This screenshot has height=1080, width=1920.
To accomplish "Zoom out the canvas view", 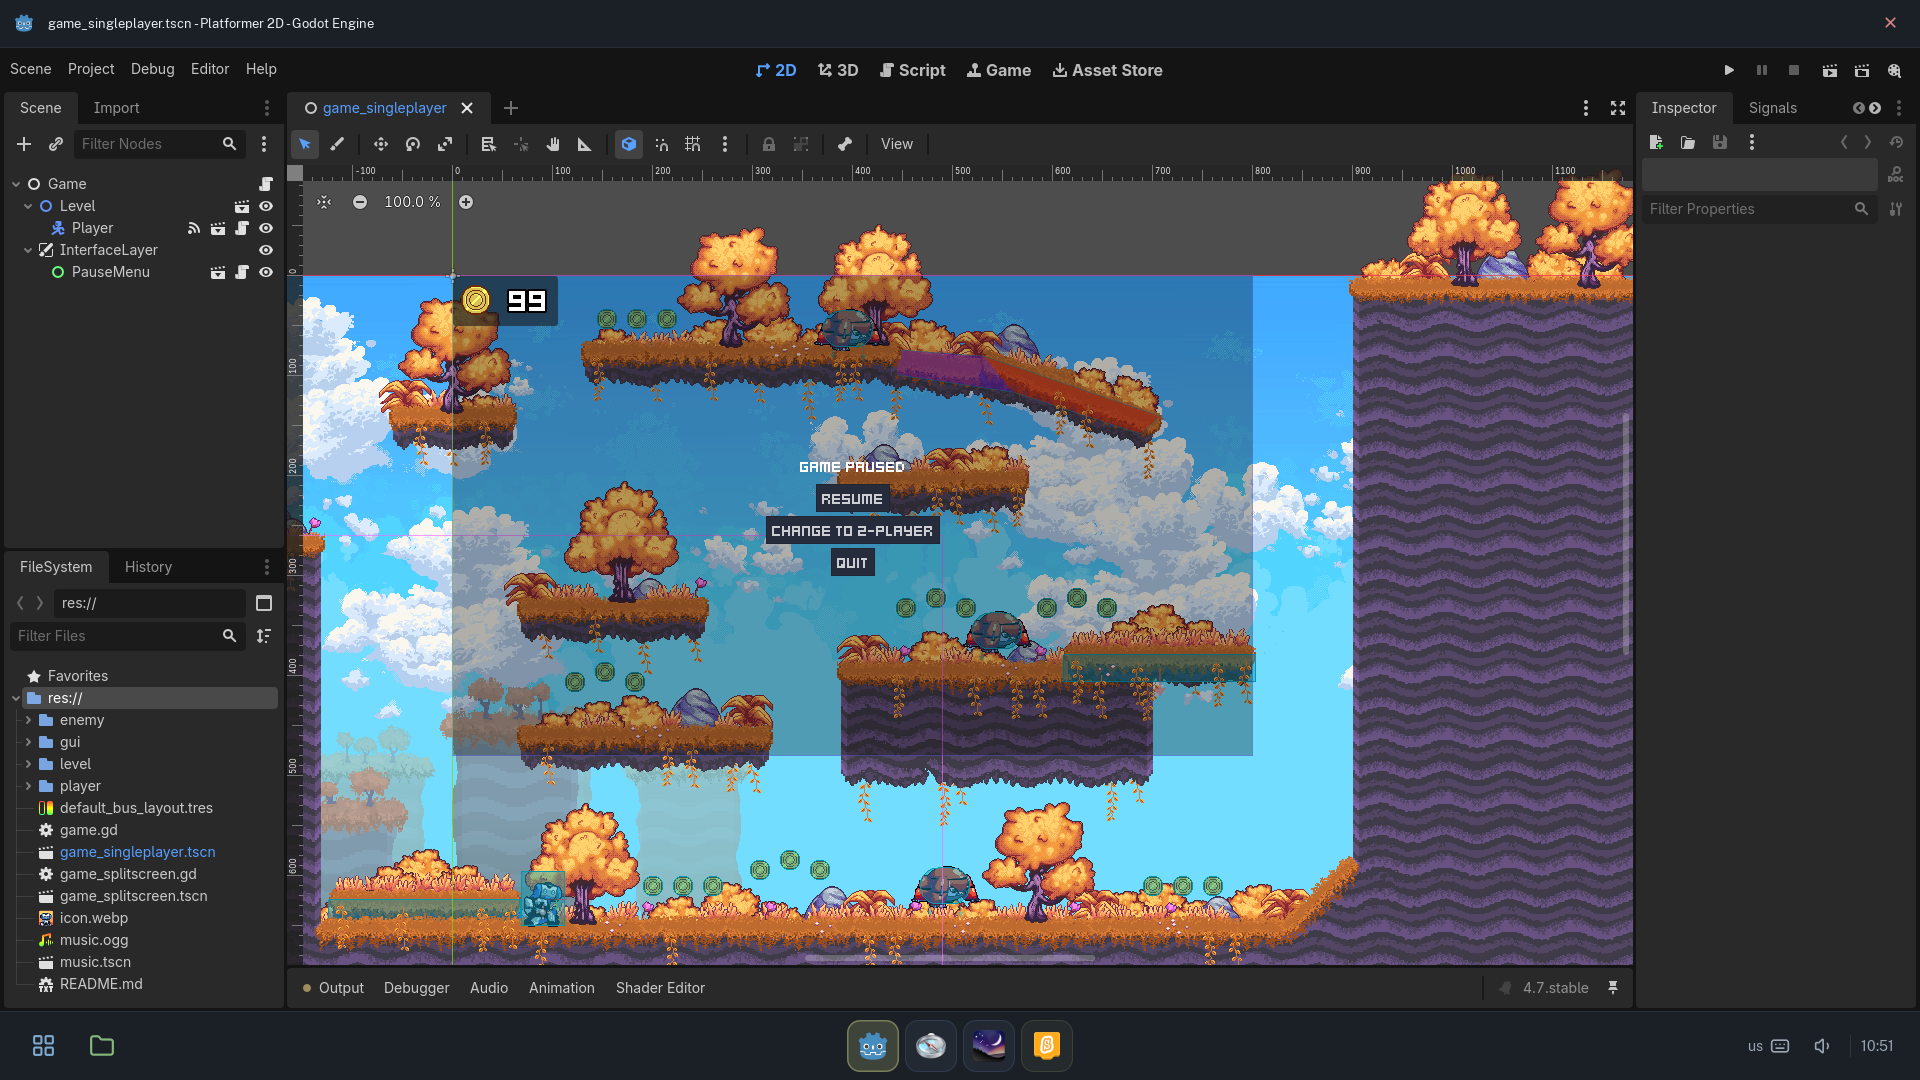I will (360, 202).
